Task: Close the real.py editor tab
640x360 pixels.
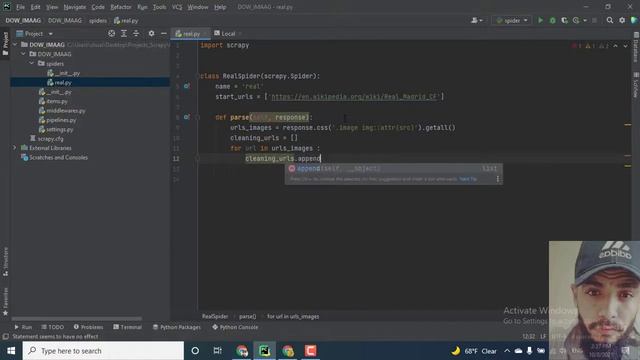Action: (x=205, y=33)
